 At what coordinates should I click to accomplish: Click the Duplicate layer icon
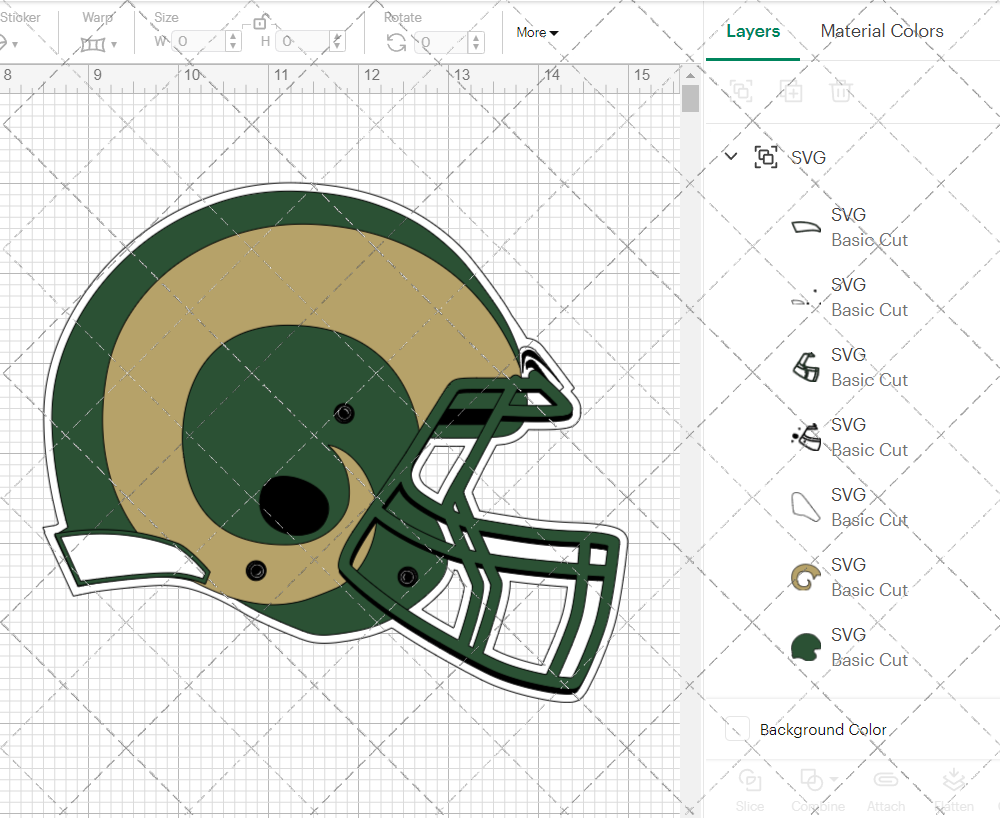tap(791, 91)
